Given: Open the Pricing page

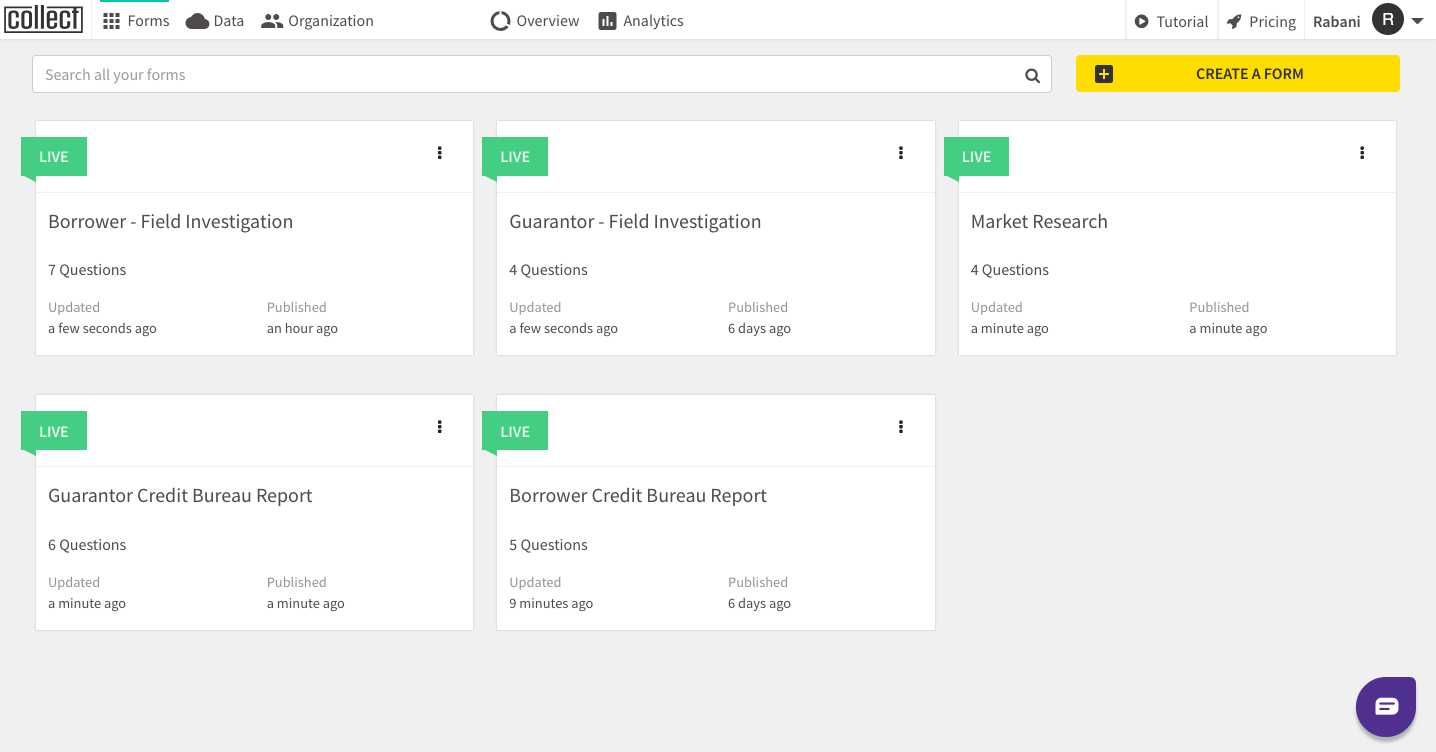Looking at the screenshot, I should pos(1261,21).
